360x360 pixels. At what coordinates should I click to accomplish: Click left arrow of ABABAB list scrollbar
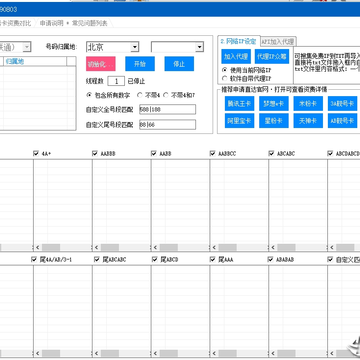click(273, 353)
